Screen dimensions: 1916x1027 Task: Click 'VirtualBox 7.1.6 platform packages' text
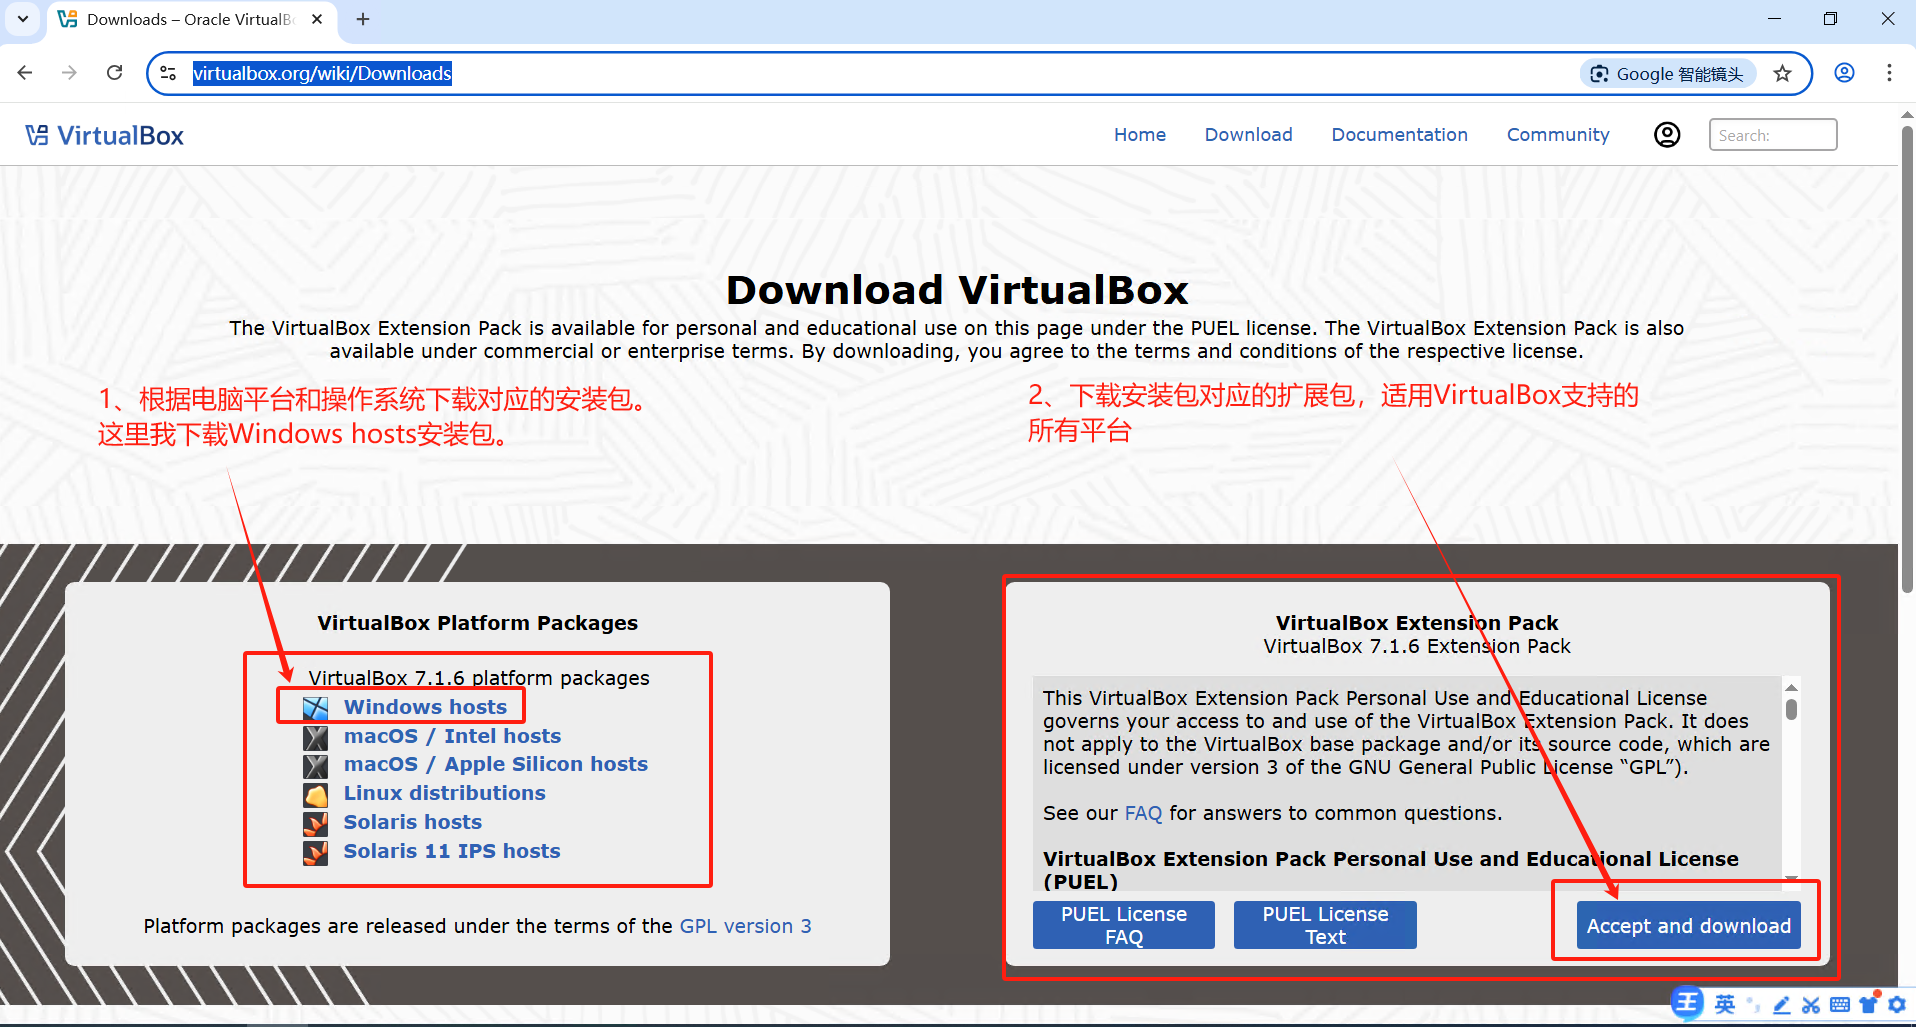(479, 678)
